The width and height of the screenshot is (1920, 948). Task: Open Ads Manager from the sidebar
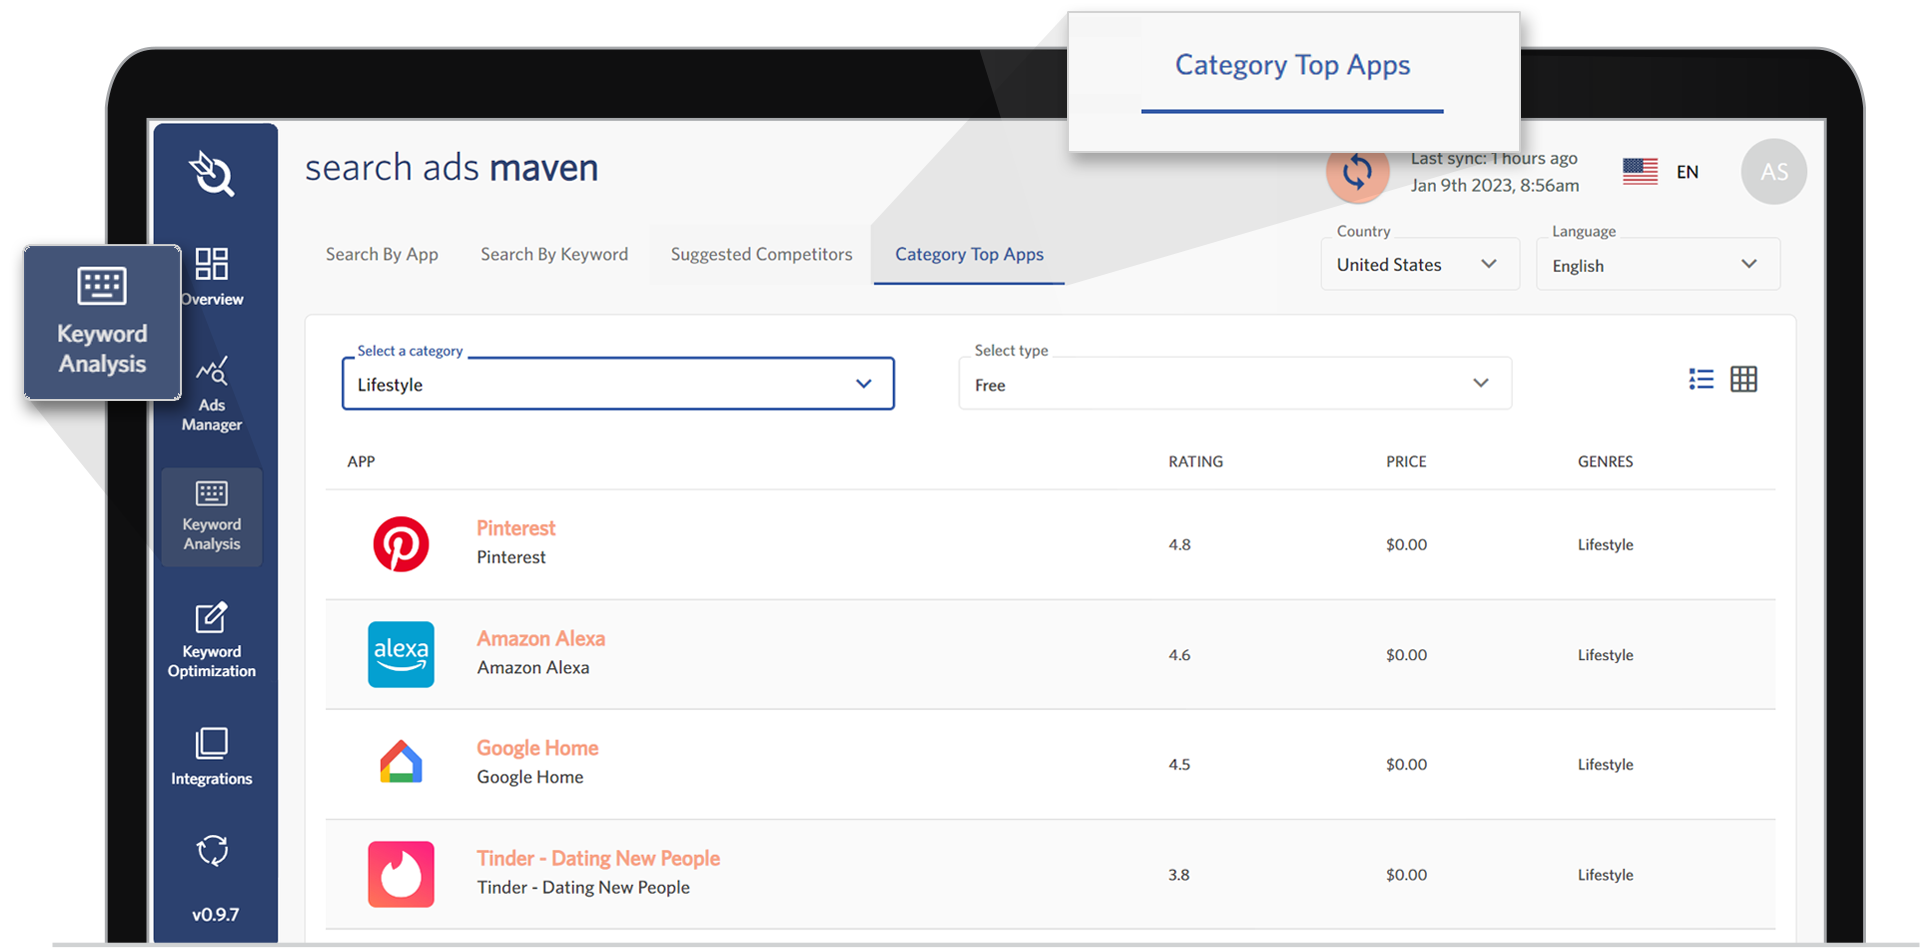click(212, 394)
